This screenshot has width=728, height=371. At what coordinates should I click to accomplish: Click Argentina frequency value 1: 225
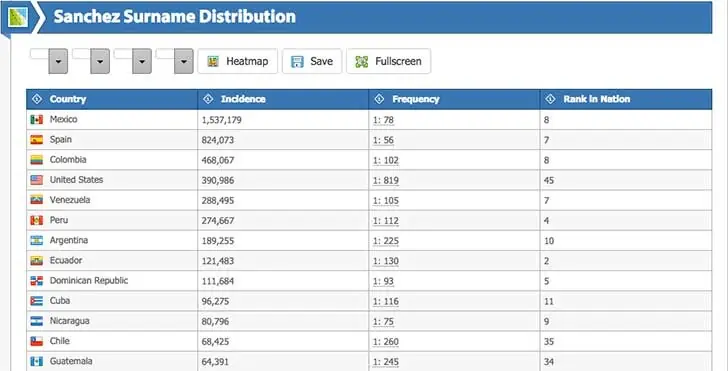pyautogui.click(x=386, y=241)
